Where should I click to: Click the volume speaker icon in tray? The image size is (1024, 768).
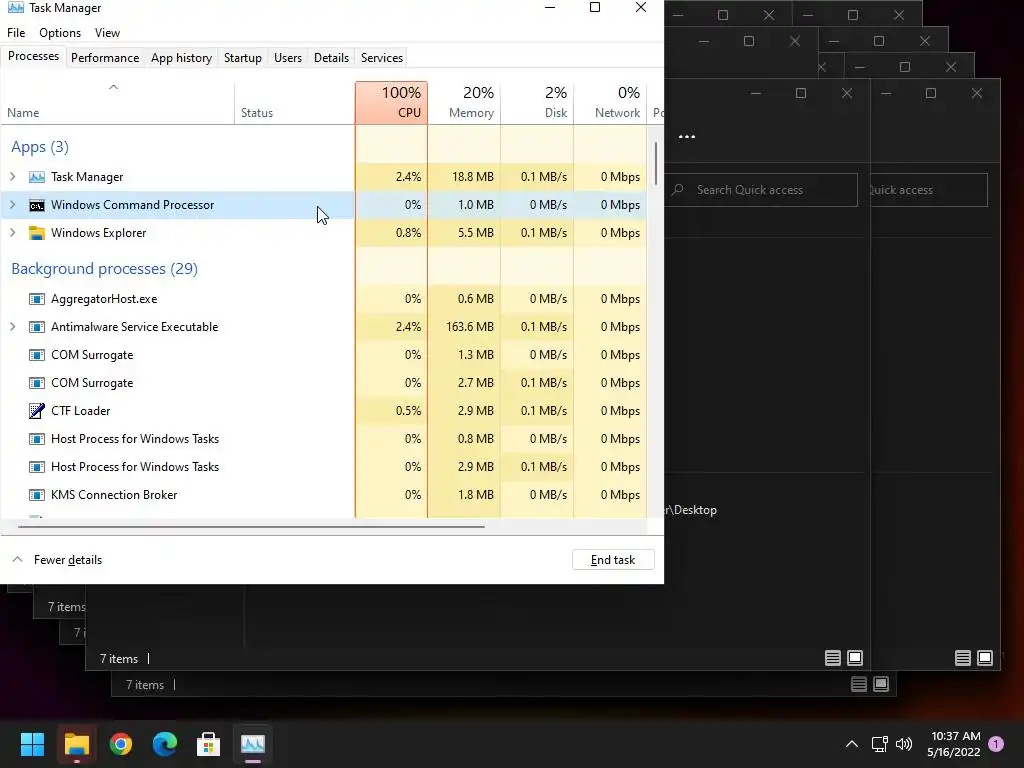(904, 744)
